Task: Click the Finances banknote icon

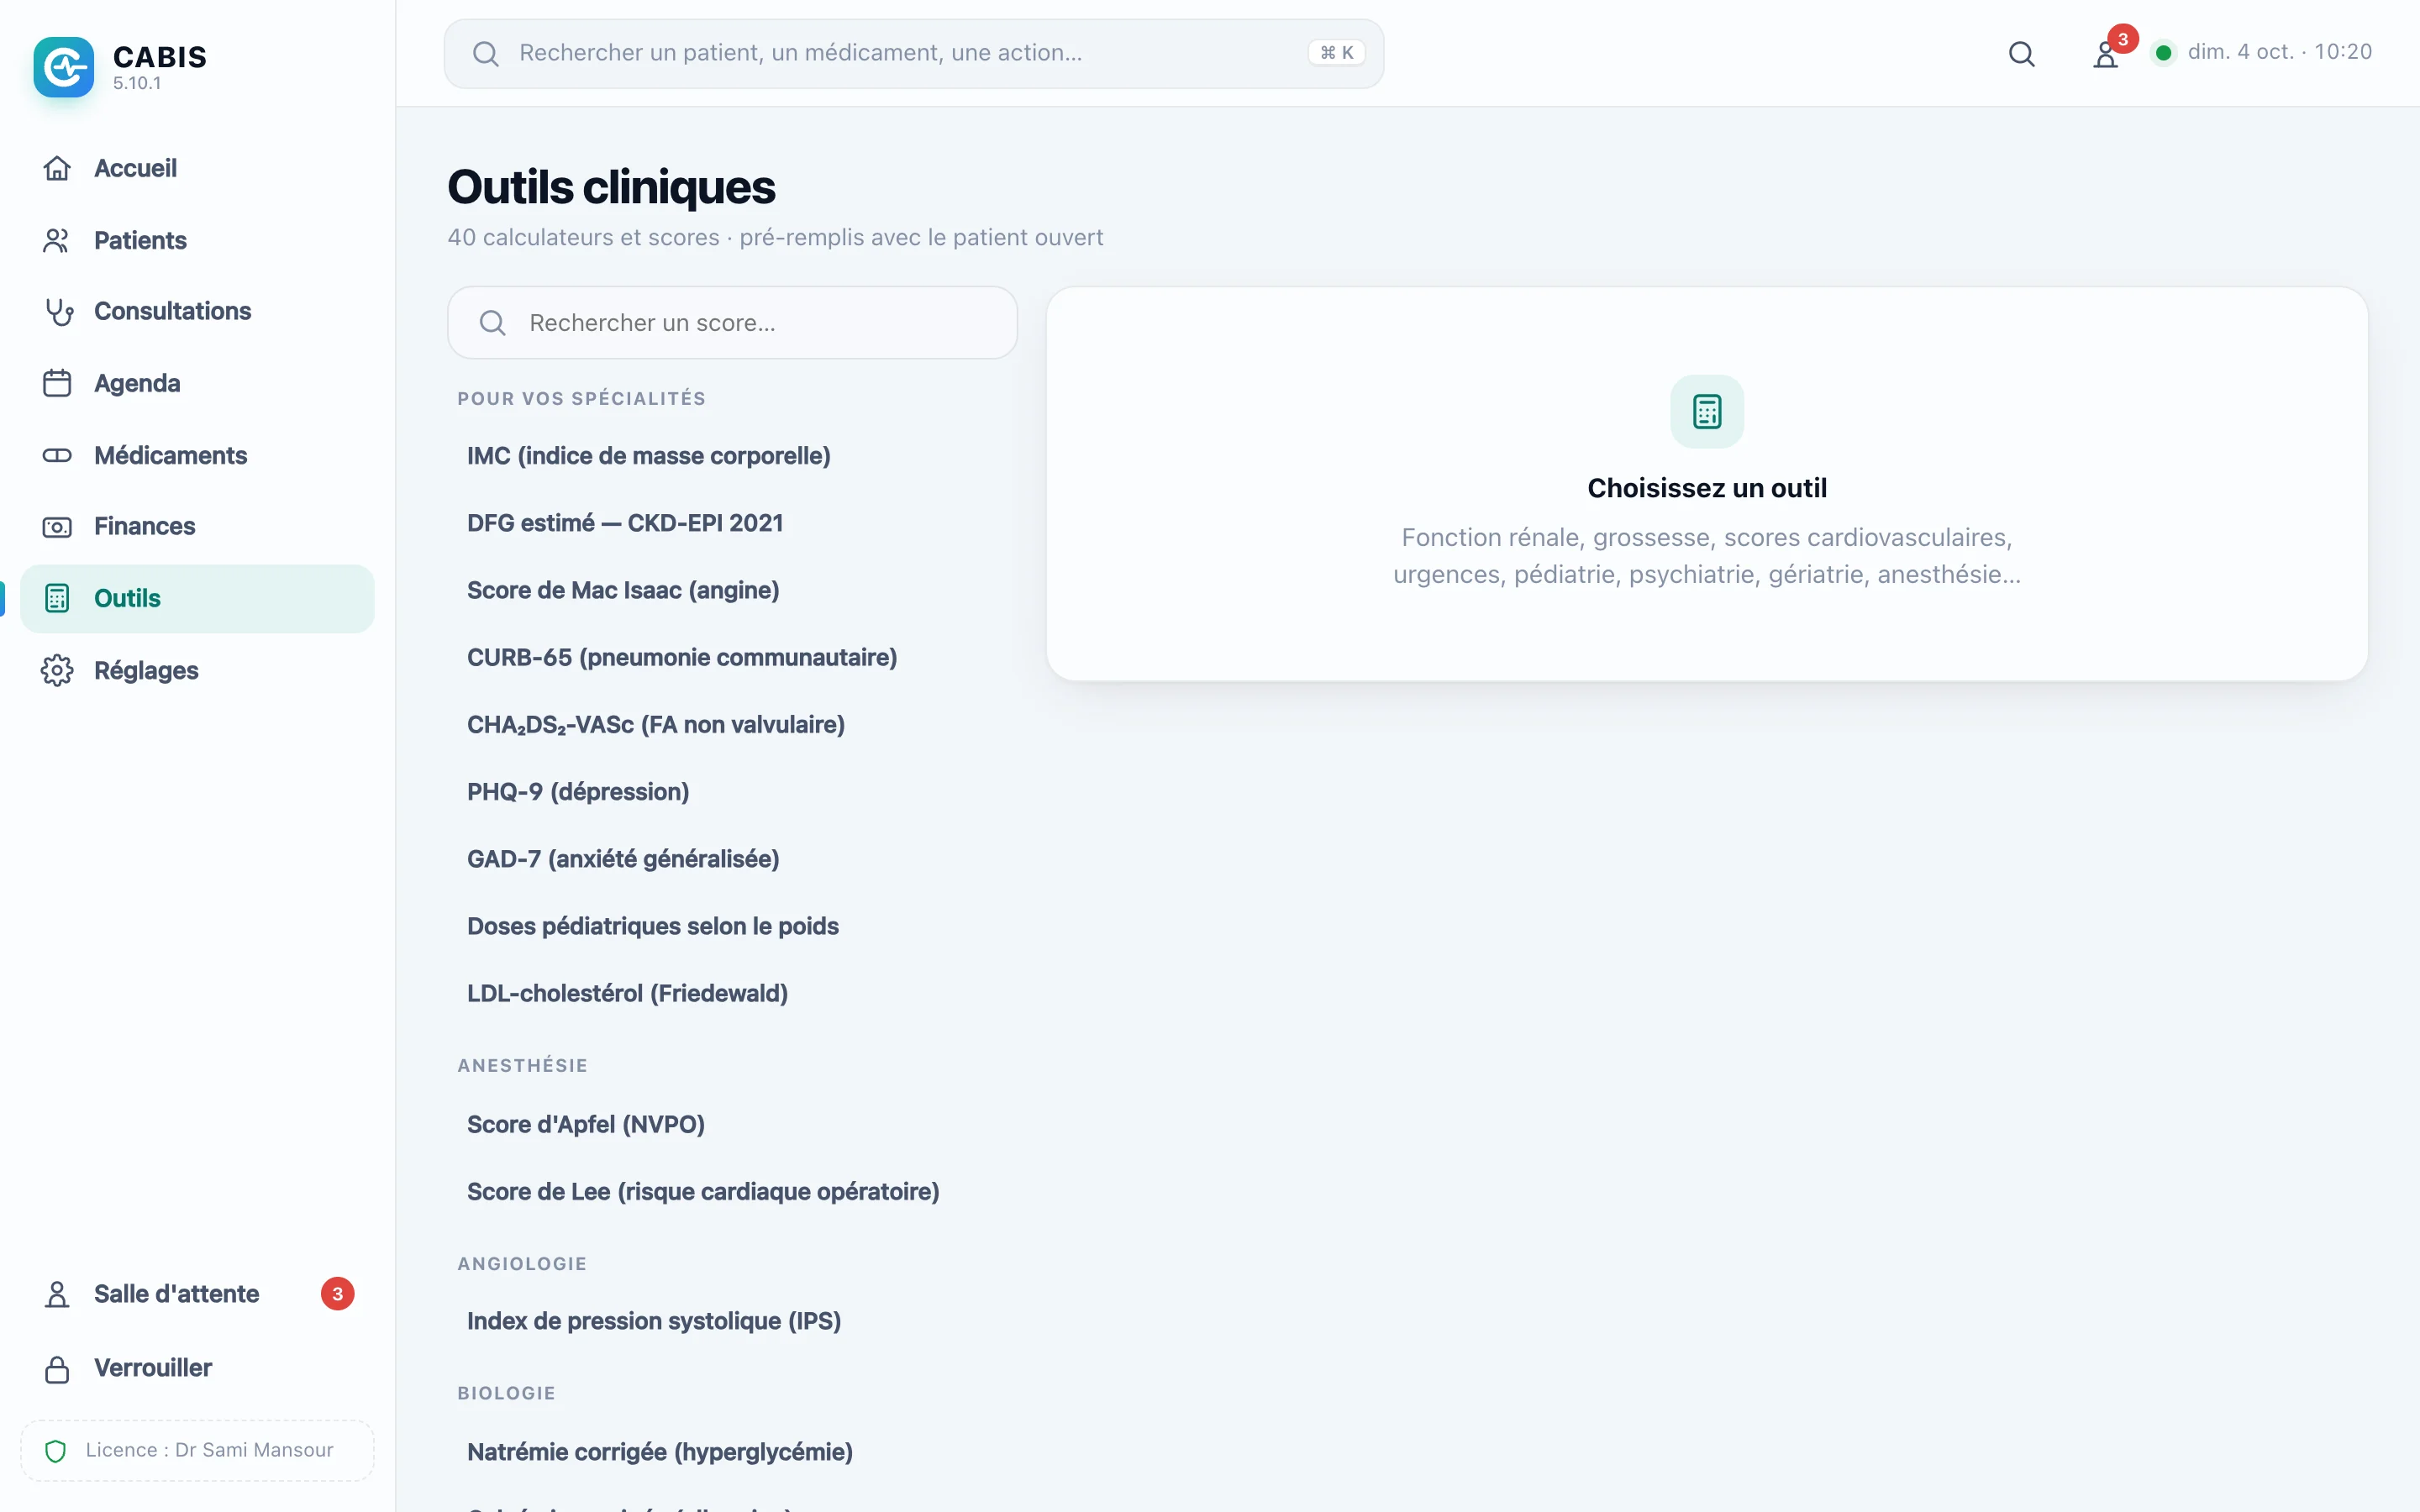Action: click(x=57, y=526)
